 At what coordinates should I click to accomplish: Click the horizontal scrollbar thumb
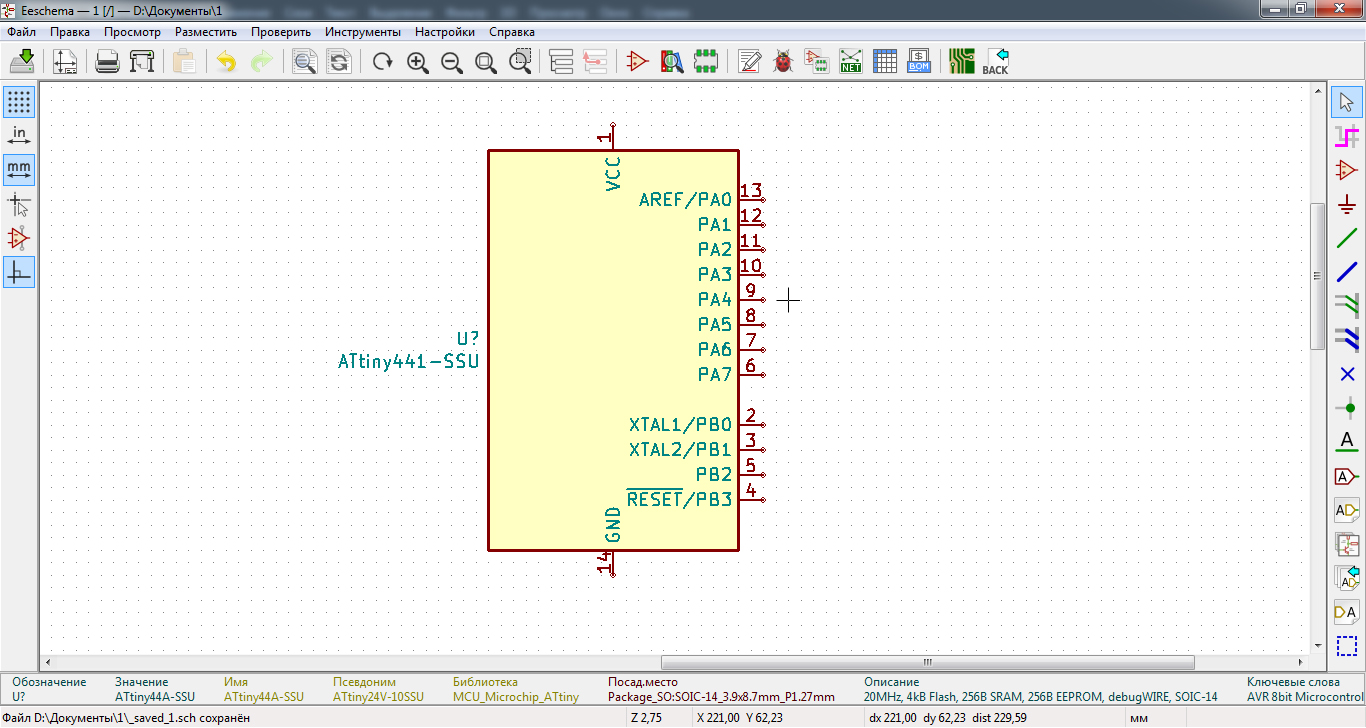[928, 662]
